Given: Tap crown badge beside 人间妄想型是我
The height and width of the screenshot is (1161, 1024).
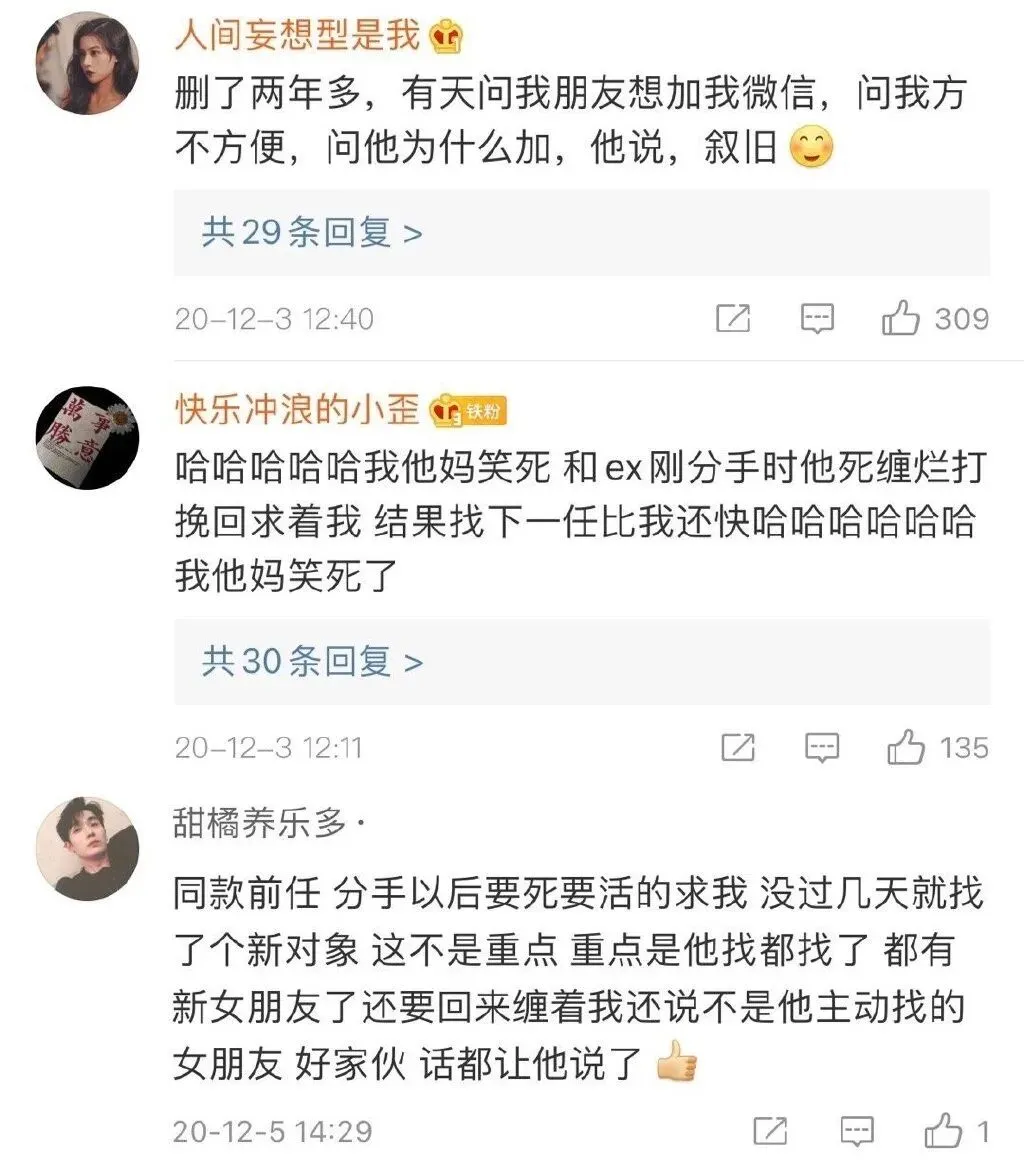Looking at the screenshot, I should click(446, 36).
